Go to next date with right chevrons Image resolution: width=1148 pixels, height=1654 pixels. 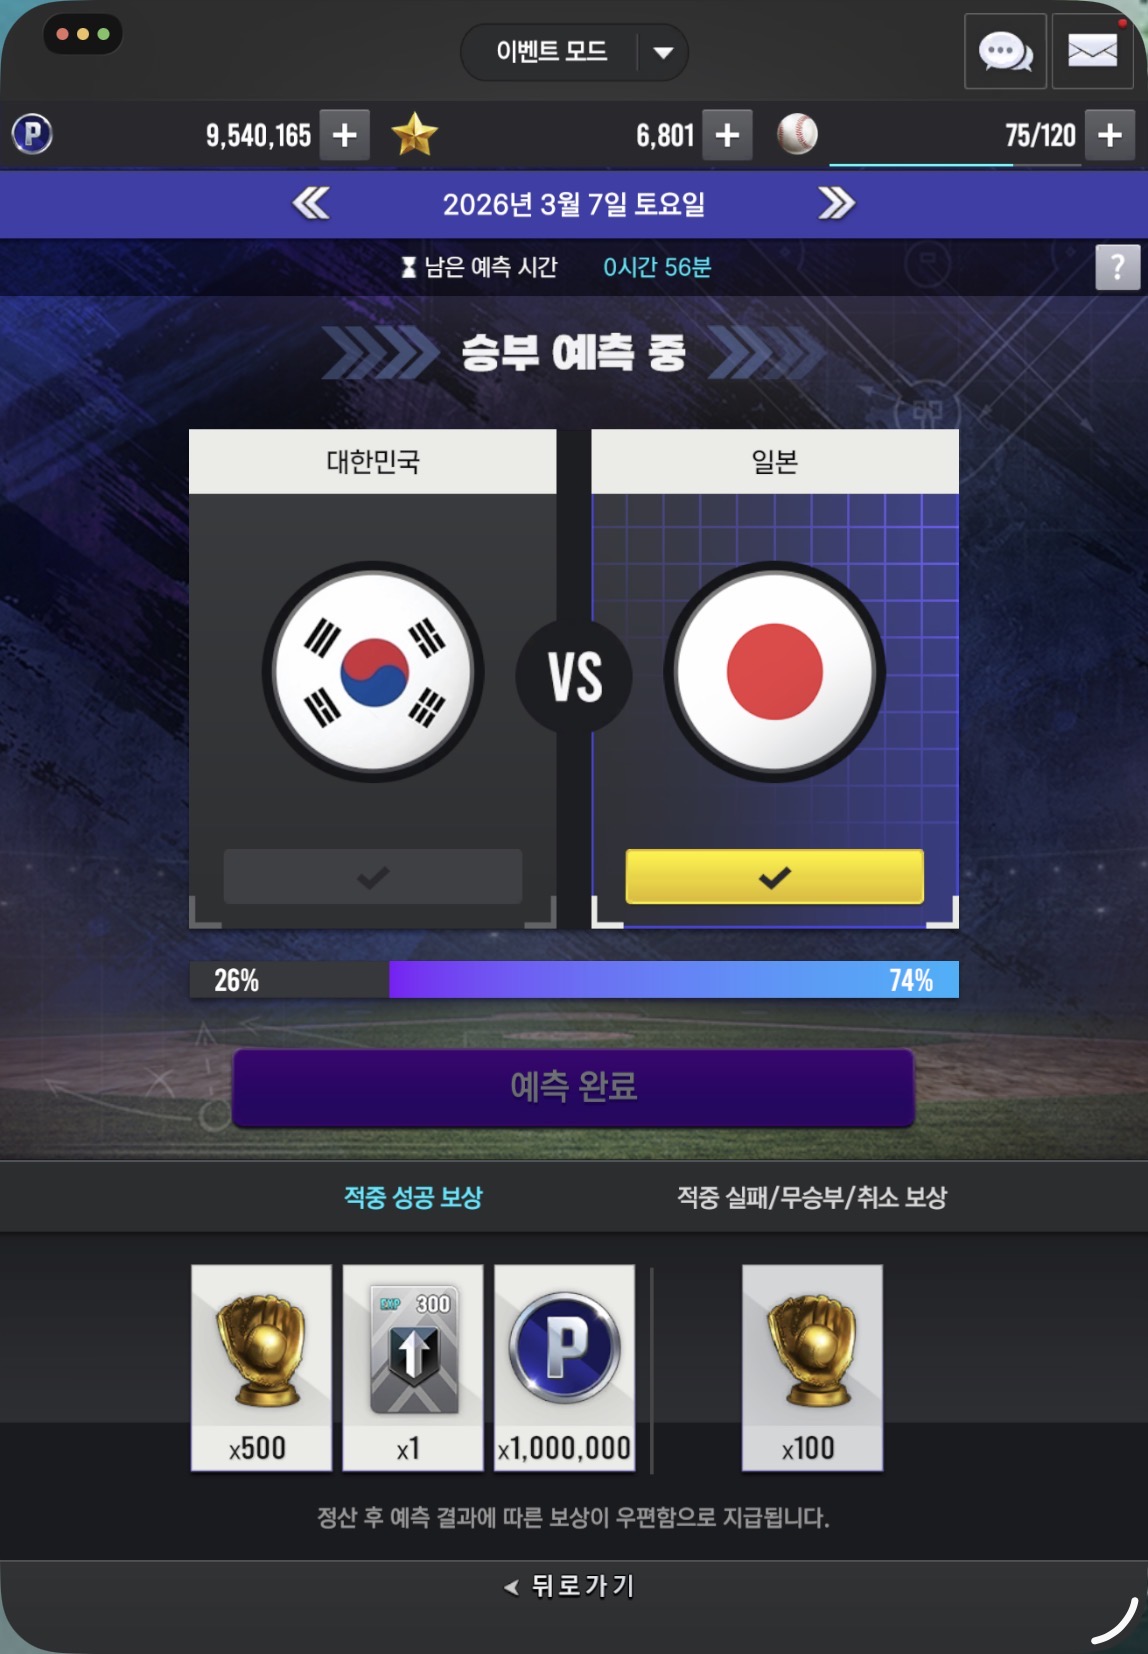click(836, 203)
